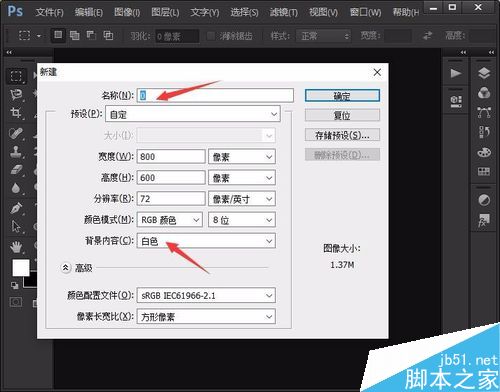500x392 pixels.
Task: Select the Lasso tool
Action: point(16,95)
